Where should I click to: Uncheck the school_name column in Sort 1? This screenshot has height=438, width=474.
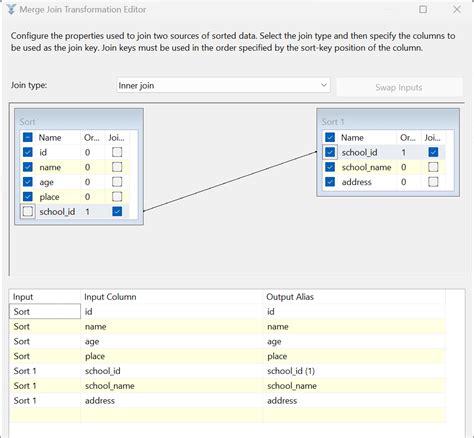tap(330, 167)
